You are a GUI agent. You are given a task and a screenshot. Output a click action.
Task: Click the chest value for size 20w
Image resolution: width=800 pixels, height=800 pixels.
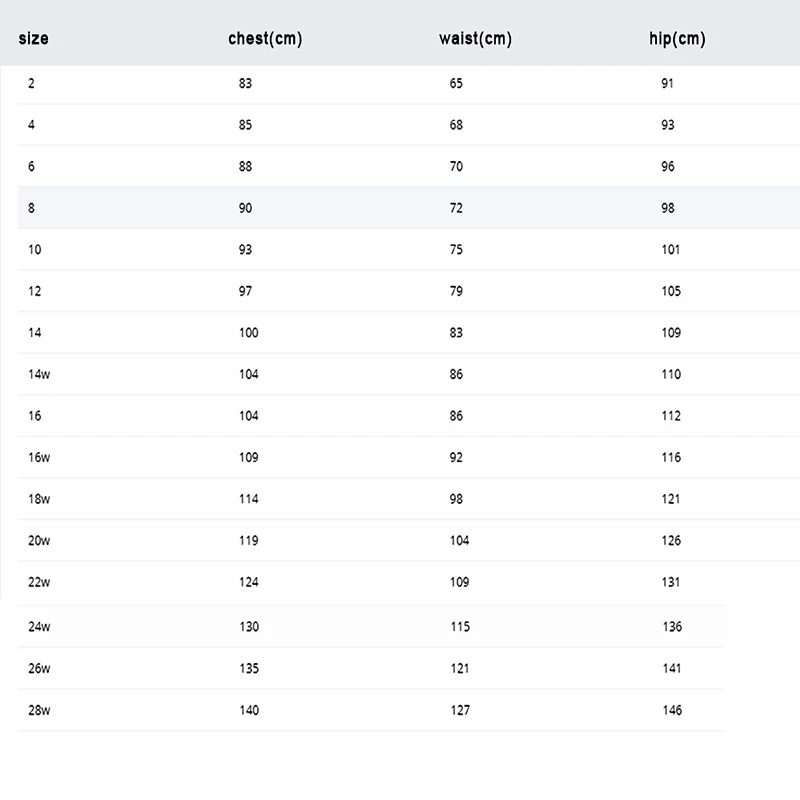[x=248, y=540]
